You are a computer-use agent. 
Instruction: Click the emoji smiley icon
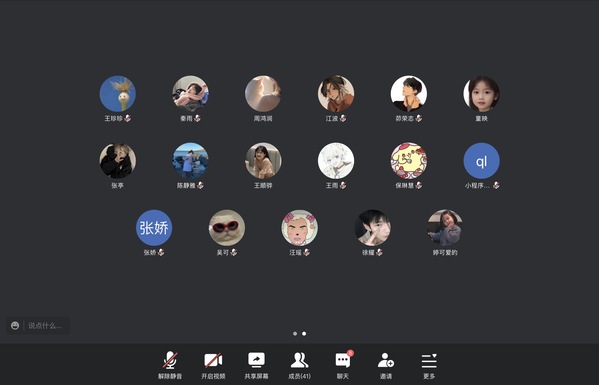click(x=15, y=325)
